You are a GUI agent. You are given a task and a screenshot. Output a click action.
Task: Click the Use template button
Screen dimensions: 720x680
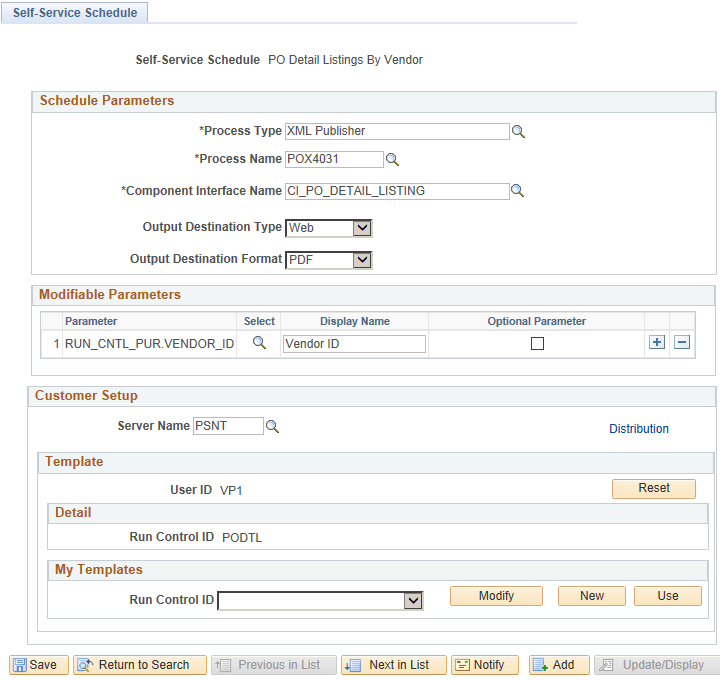point(668,596)
